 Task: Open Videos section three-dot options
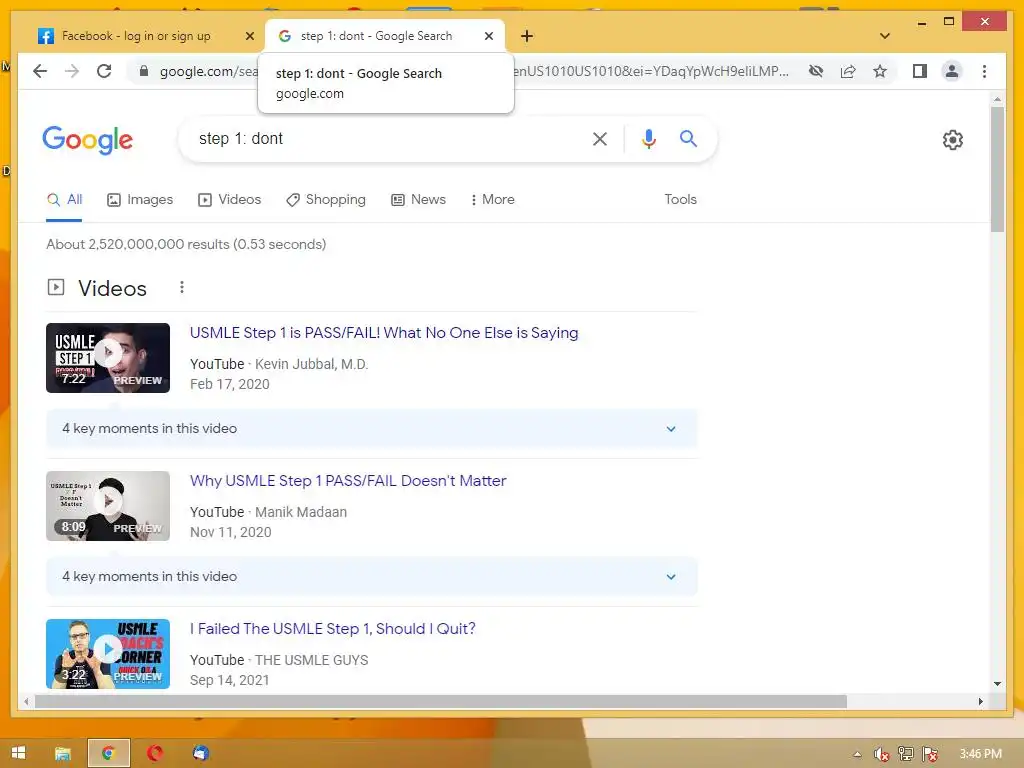[x=182, y=287]
